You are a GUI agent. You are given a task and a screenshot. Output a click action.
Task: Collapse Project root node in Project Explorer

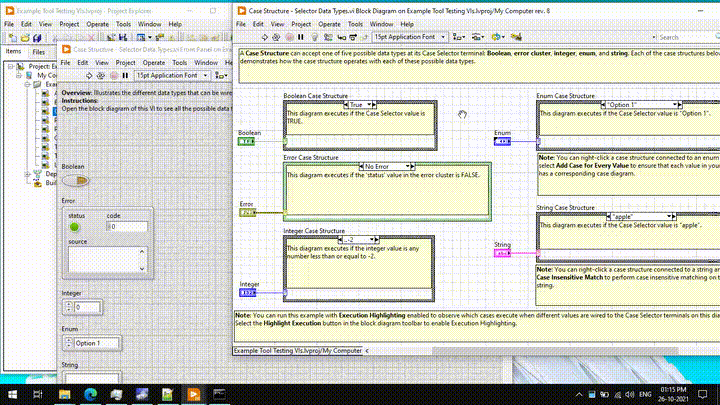pyautogui.click(x=11, y=66)
